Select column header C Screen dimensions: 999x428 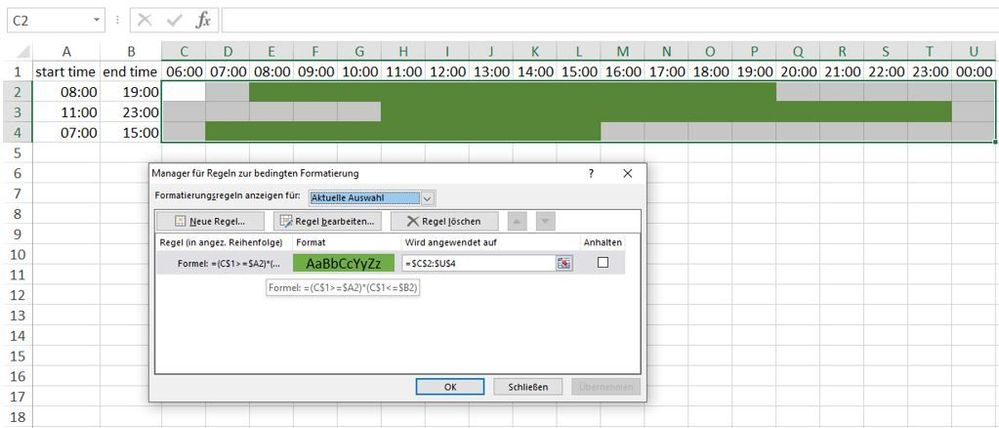[183, 52]
